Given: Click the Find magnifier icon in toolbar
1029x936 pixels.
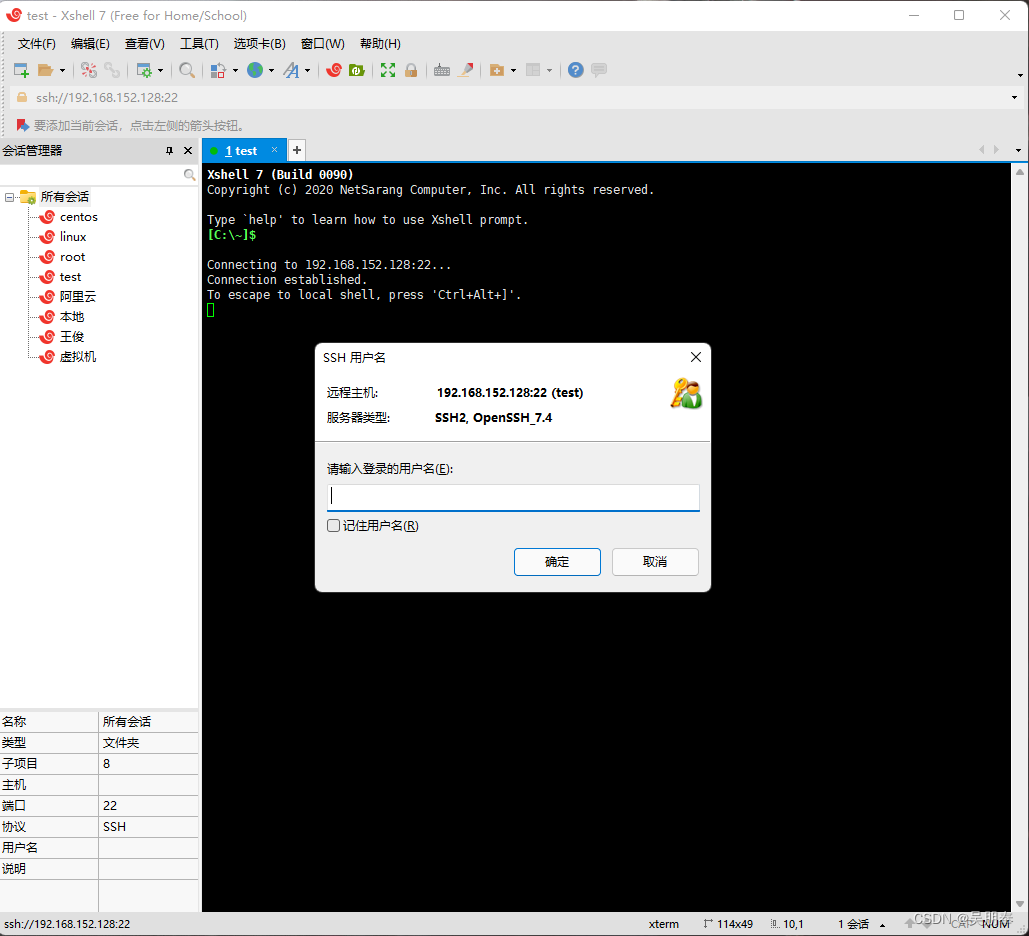Looking at the screenshot, I should (x=187, y=70).
